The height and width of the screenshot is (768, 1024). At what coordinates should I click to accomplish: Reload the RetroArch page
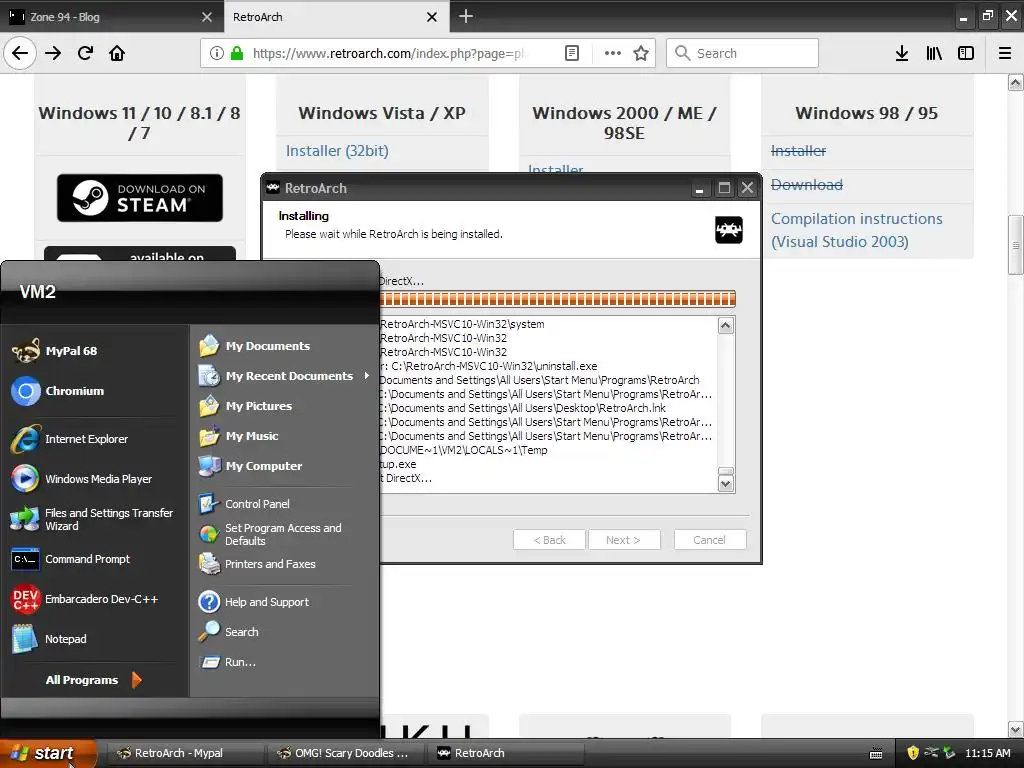tap(85, 53)
